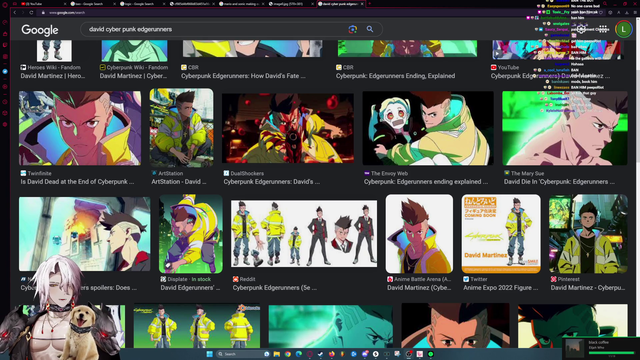
Task: Open DualShockers Cyberpunk Edgerunners: David's link
Action: click(x=272, y=182)
